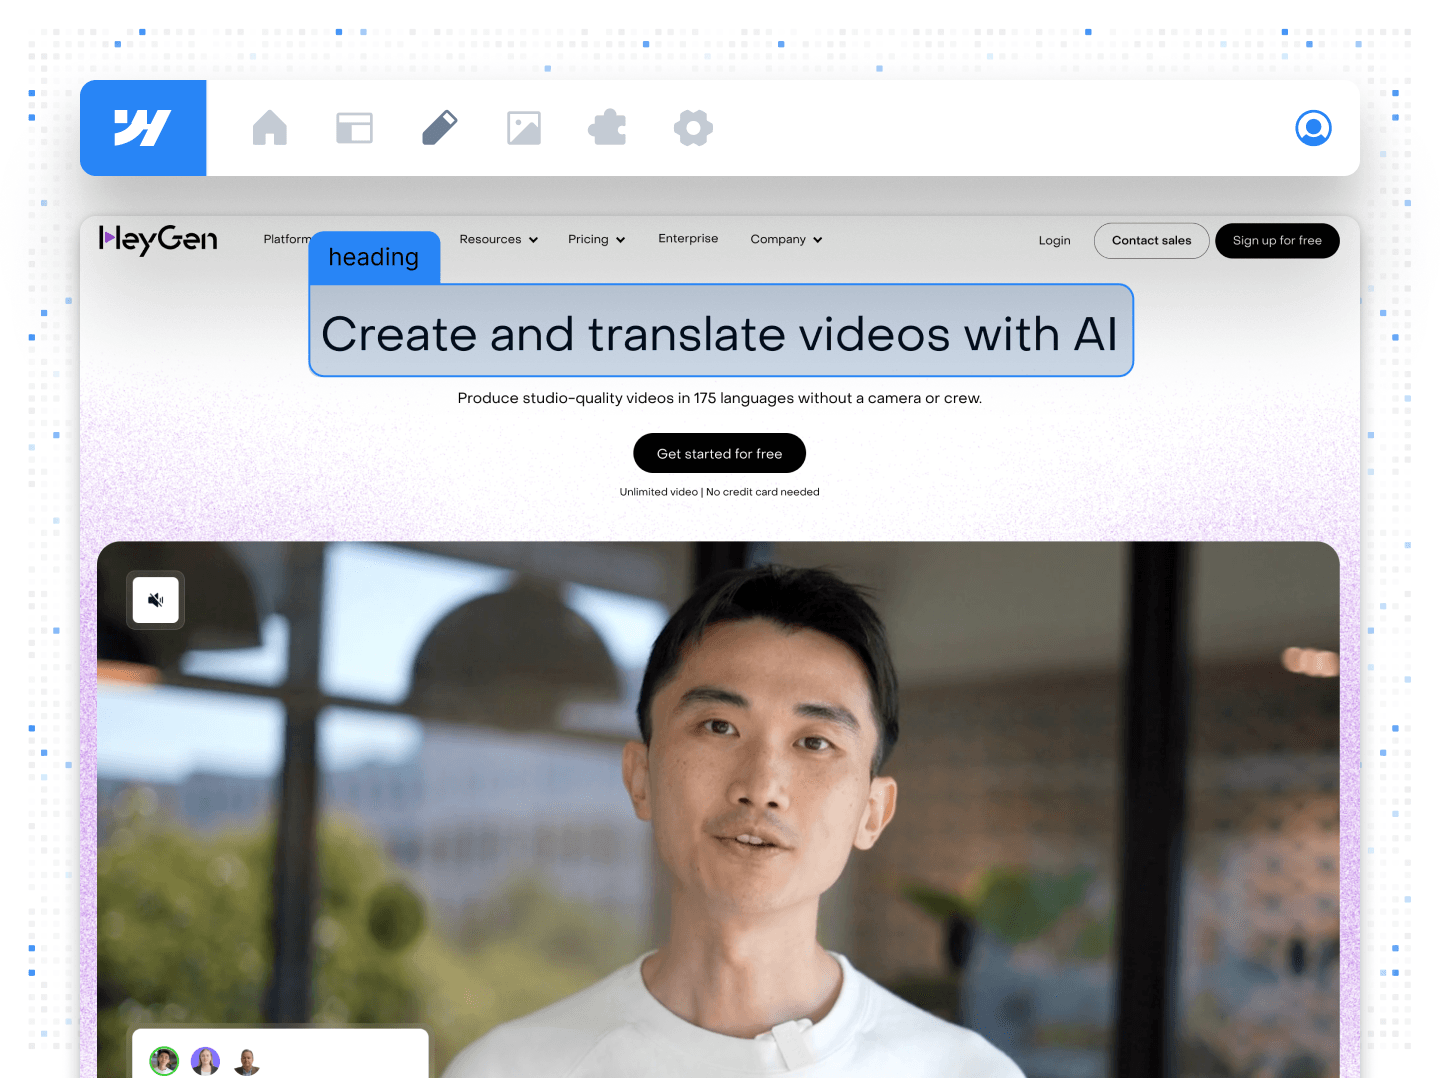The width and height of the screenshot is (1440, 1078).
Task: Go to the Enterprise nav item
Action: pos(688,239)
